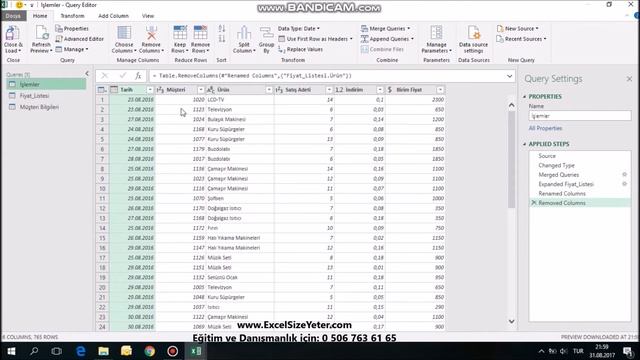The image size is (640, 360).
Task: Expand the formula bar
Action: pos(509,76)
